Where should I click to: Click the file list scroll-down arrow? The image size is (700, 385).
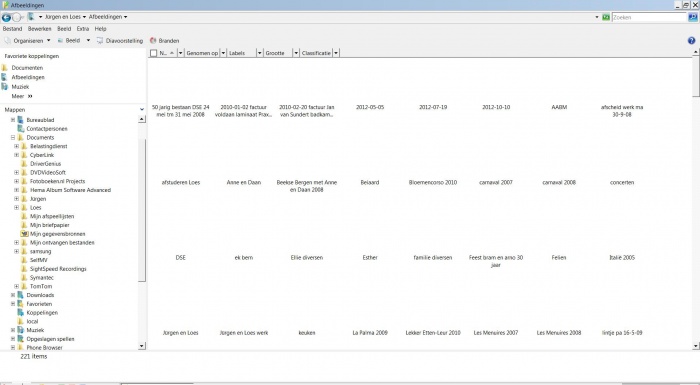coord(696,346)
